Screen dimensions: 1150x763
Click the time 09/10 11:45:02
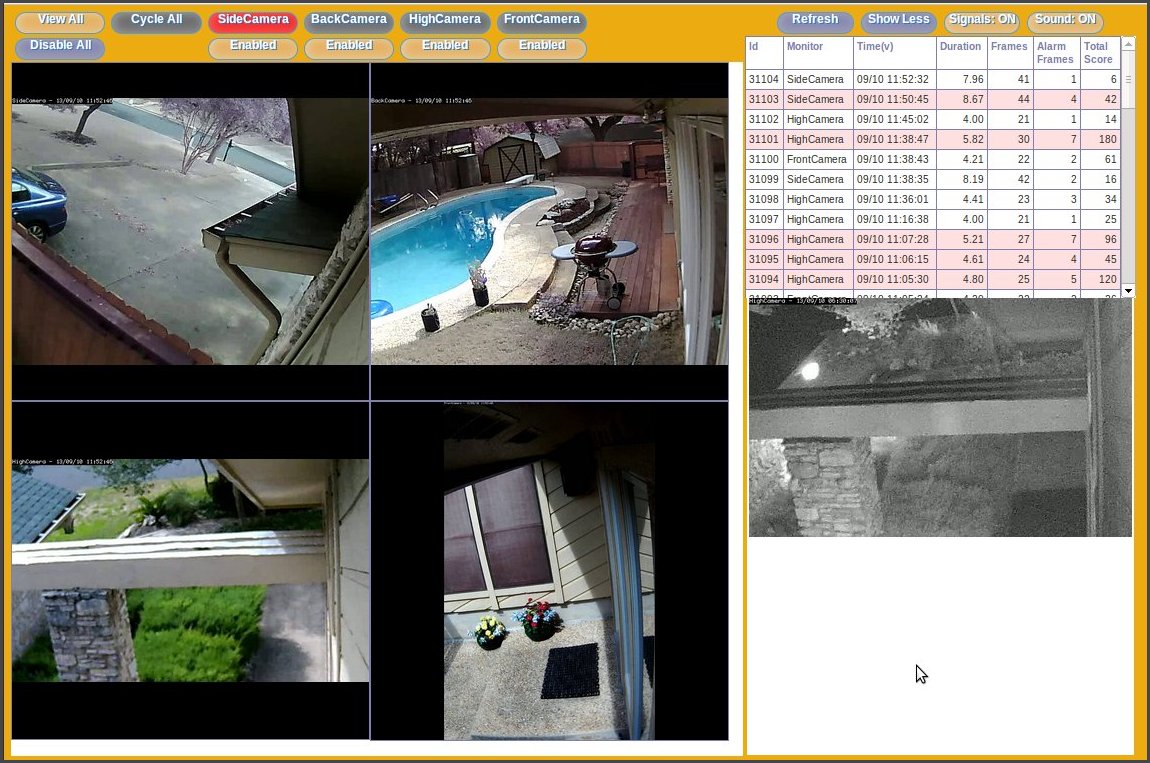[893, 119]
